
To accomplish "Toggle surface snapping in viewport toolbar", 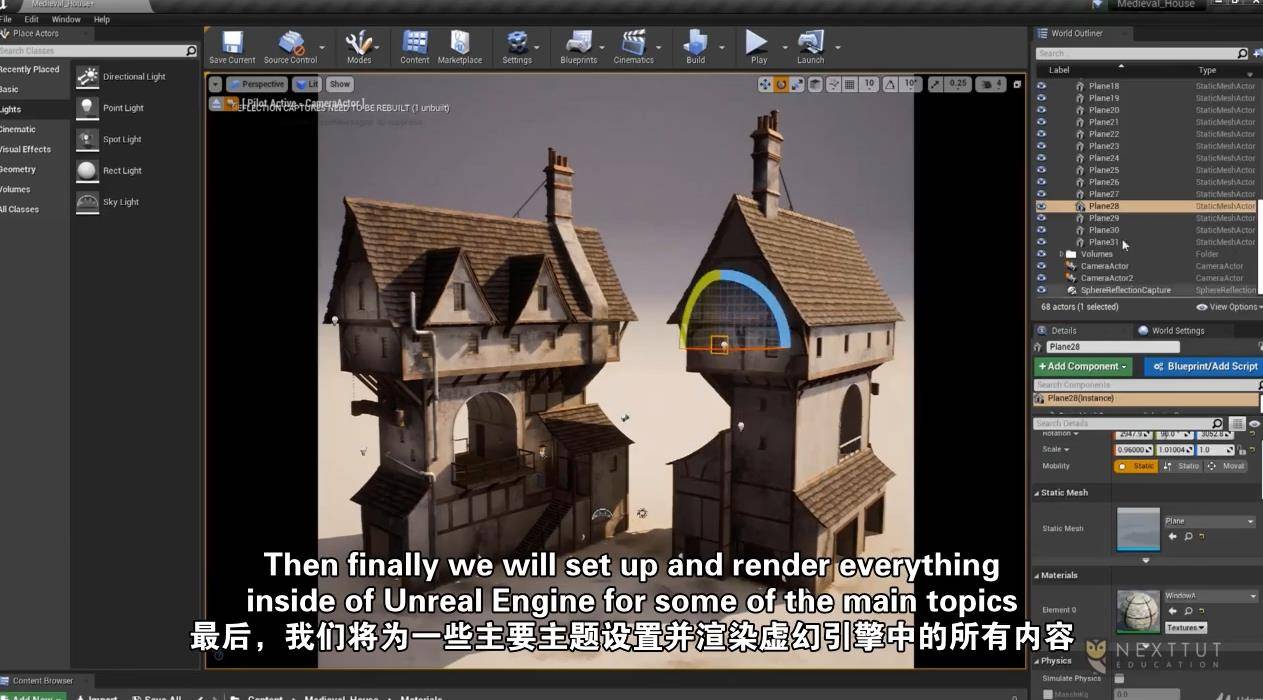I will [834, 84].
